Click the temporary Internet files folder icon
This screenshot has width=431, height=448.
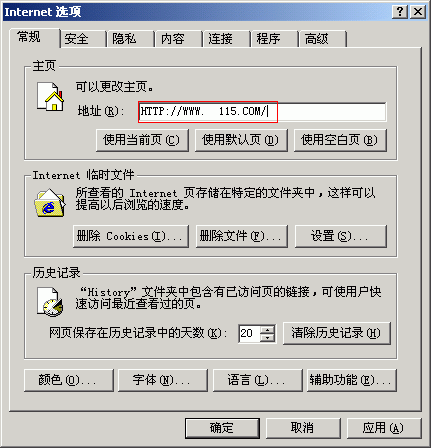coord(50,203)
